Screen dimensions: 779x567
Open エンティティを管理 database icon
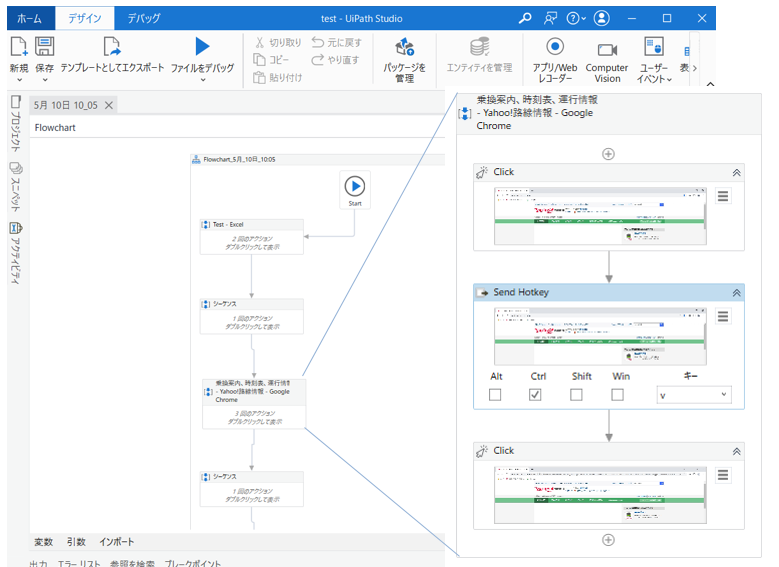(x=479, y=47)
